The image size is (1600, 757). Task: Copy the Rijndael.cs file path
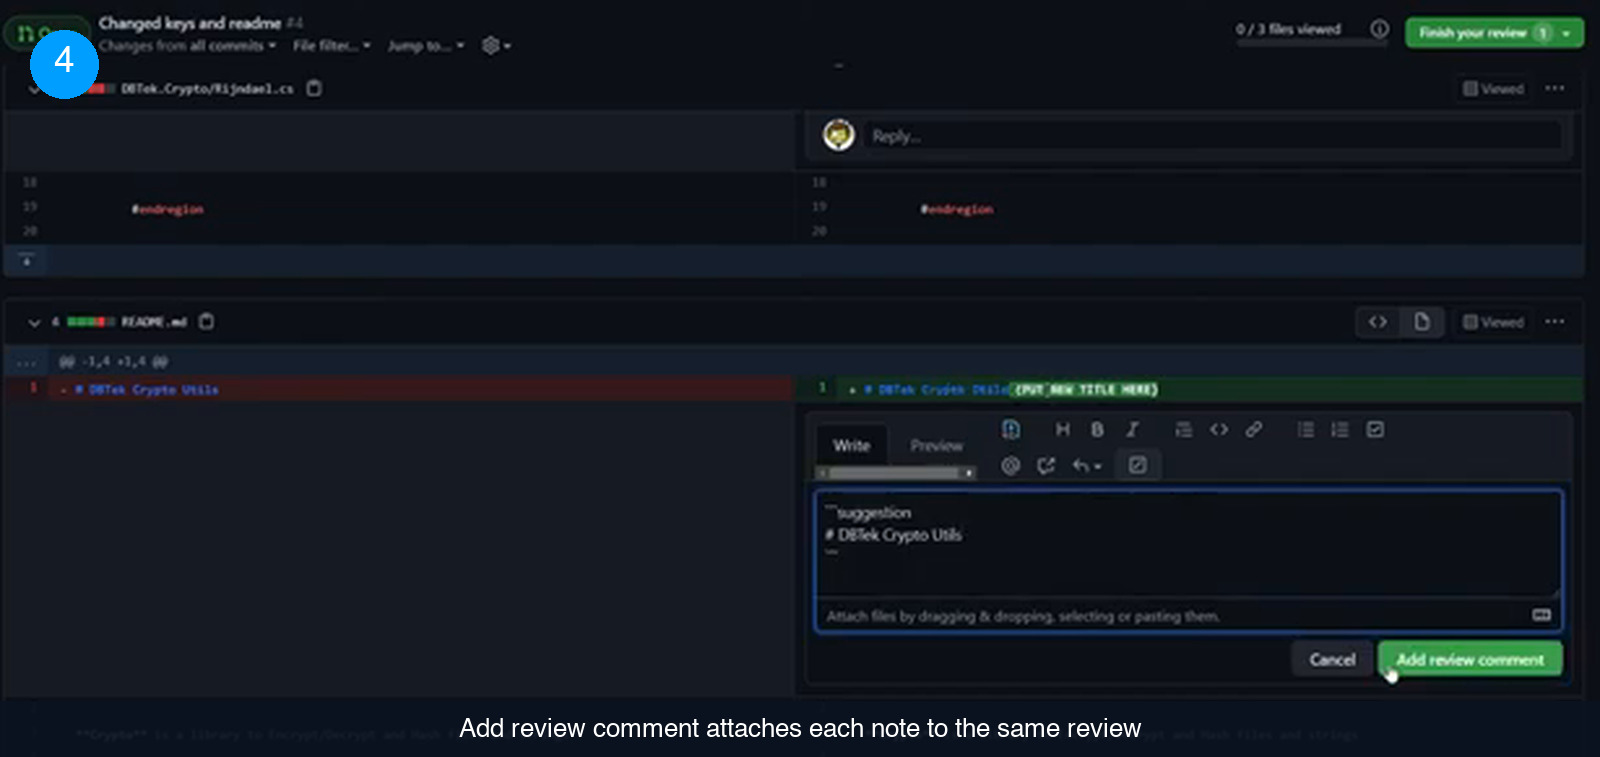click(314, 88)
